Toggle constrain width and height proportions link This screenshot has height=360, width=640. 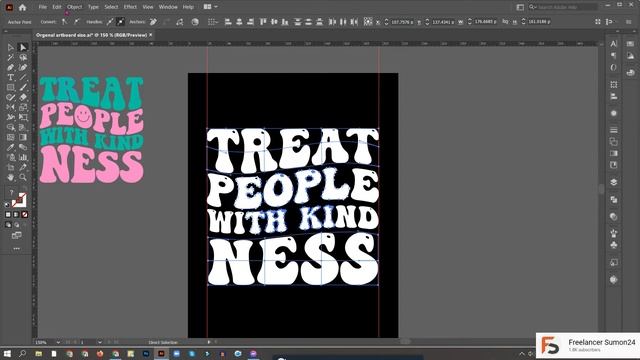[x=505, y=21]
